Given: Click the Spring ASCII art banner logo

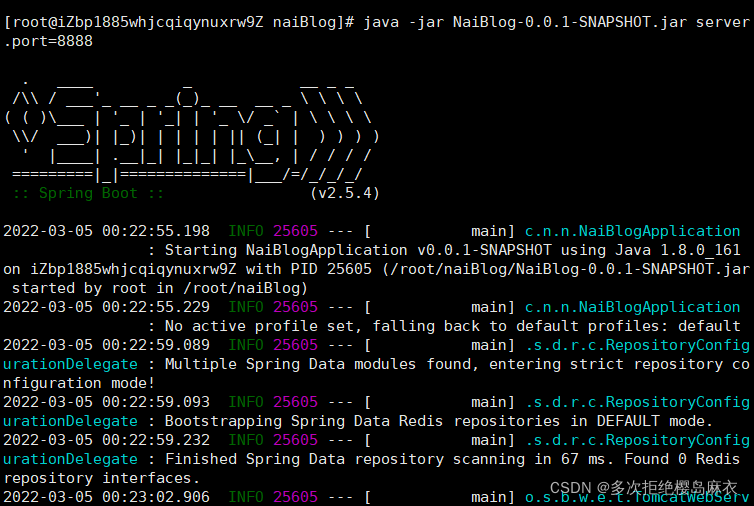Looking at the screenshot, I should [192, 132].
